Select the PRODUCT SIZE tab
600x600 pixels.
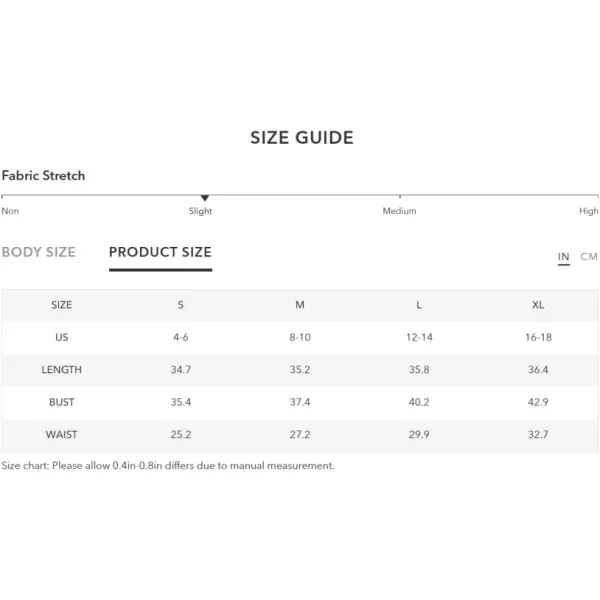(x=160, y=252)
